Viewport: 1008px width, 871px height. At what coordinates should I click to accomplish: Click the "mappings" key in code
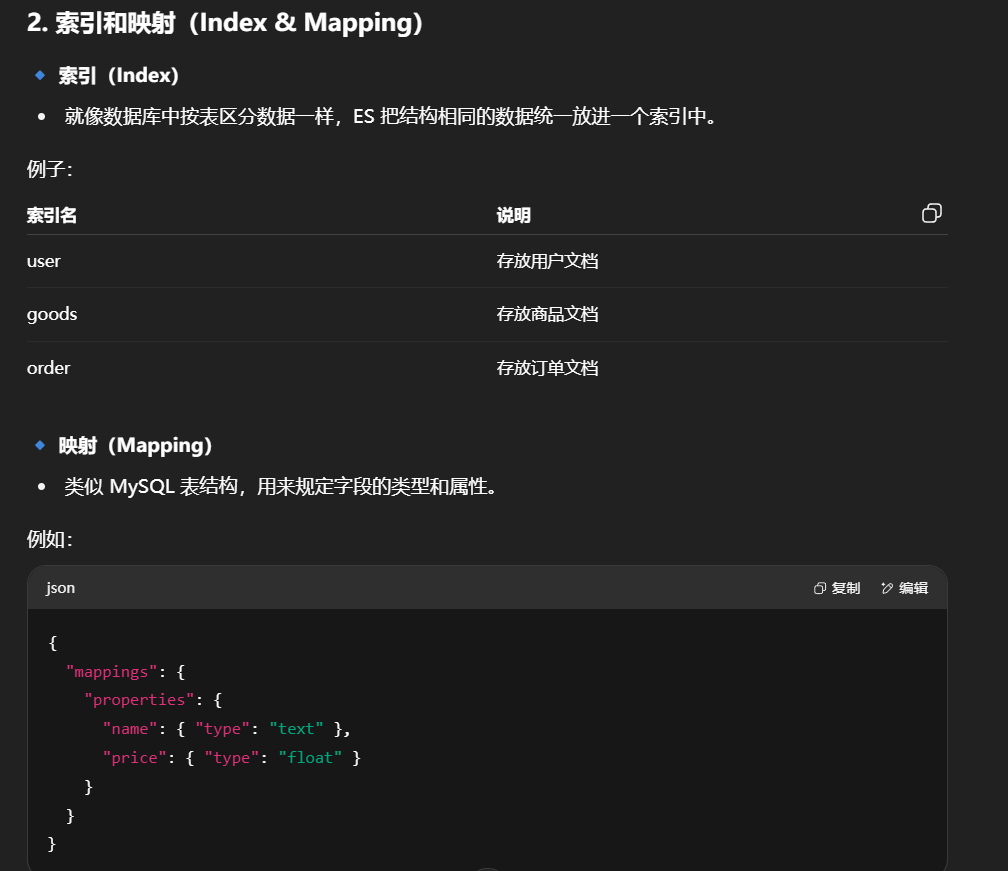click(x=112, y=671)
